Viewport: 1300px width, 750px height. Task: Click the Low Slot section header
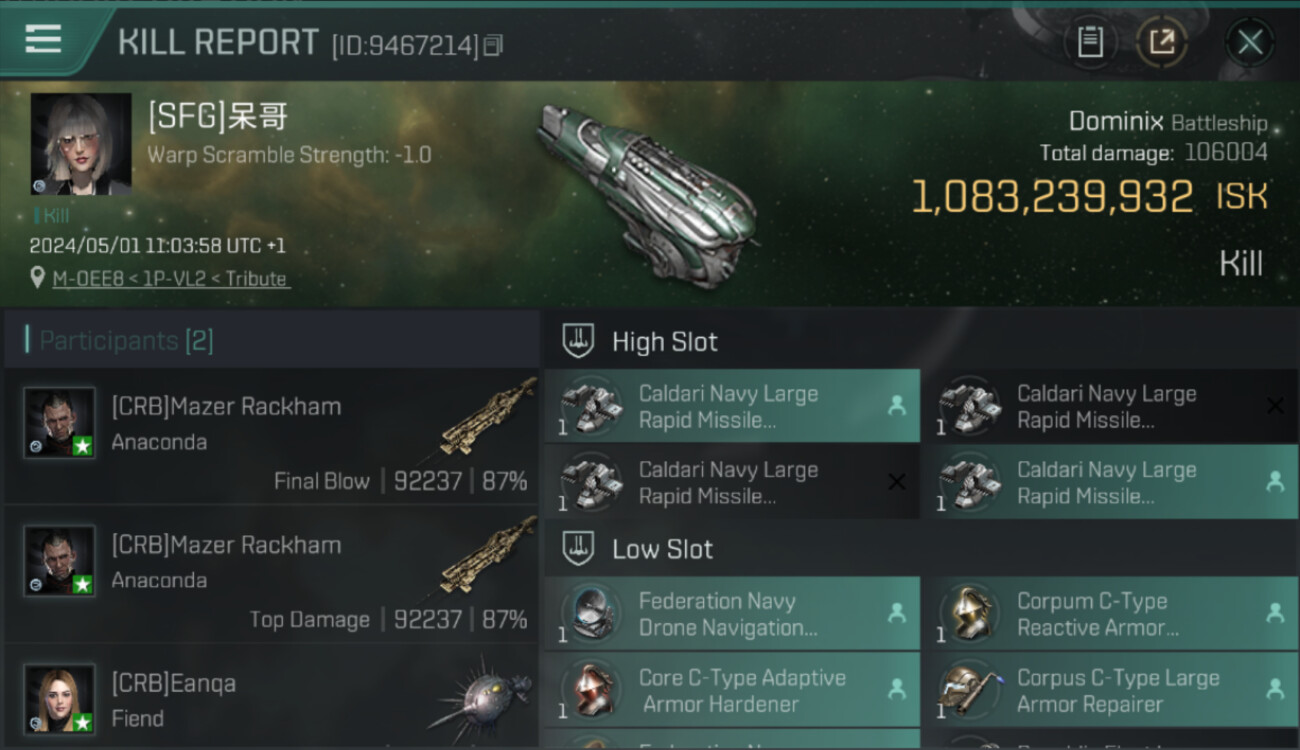662,549
